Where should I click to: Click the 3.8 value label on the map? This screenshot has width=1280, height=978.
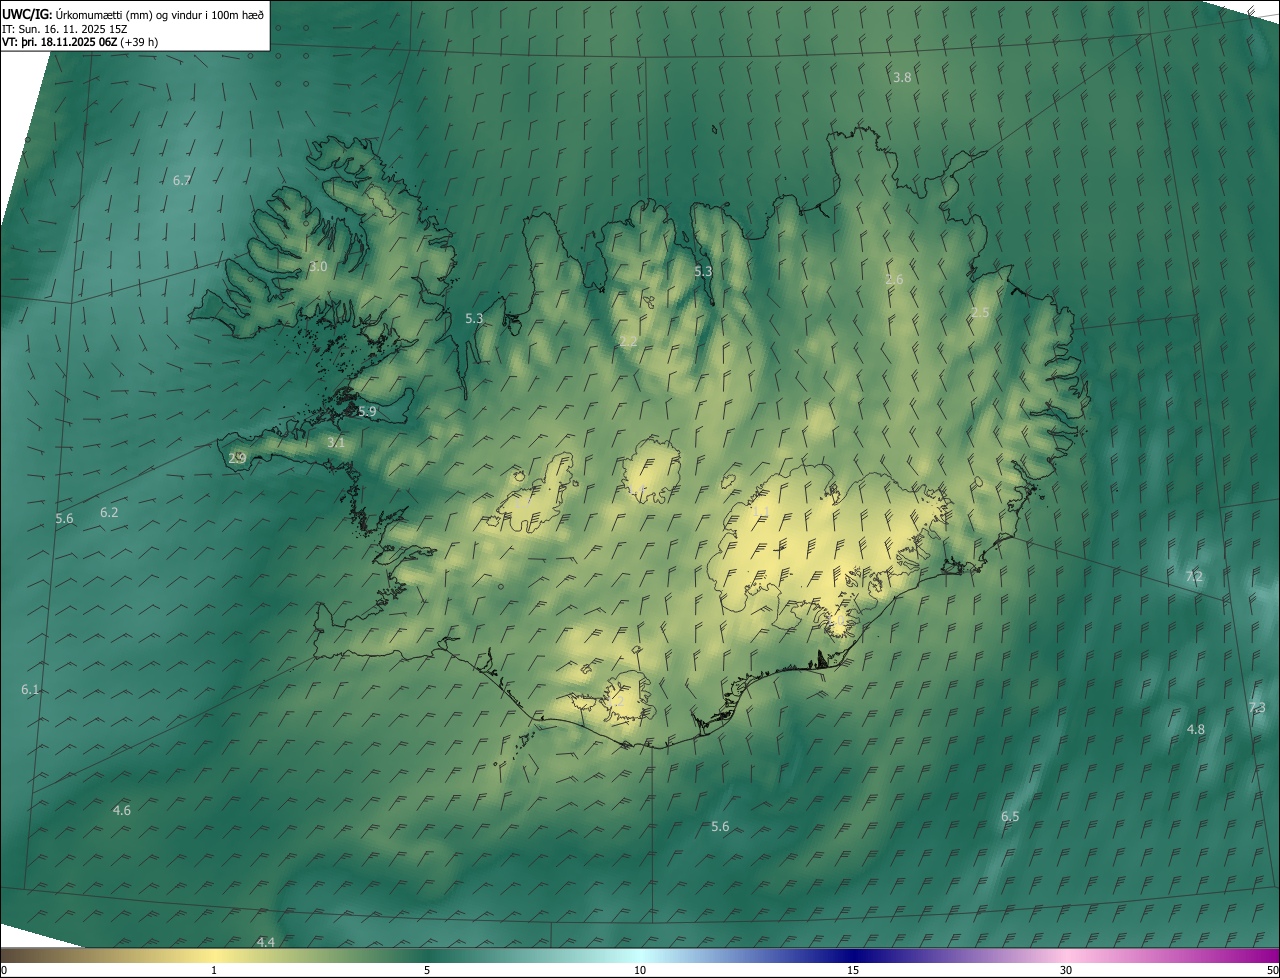pyautogui.click(x=902, y=78)
